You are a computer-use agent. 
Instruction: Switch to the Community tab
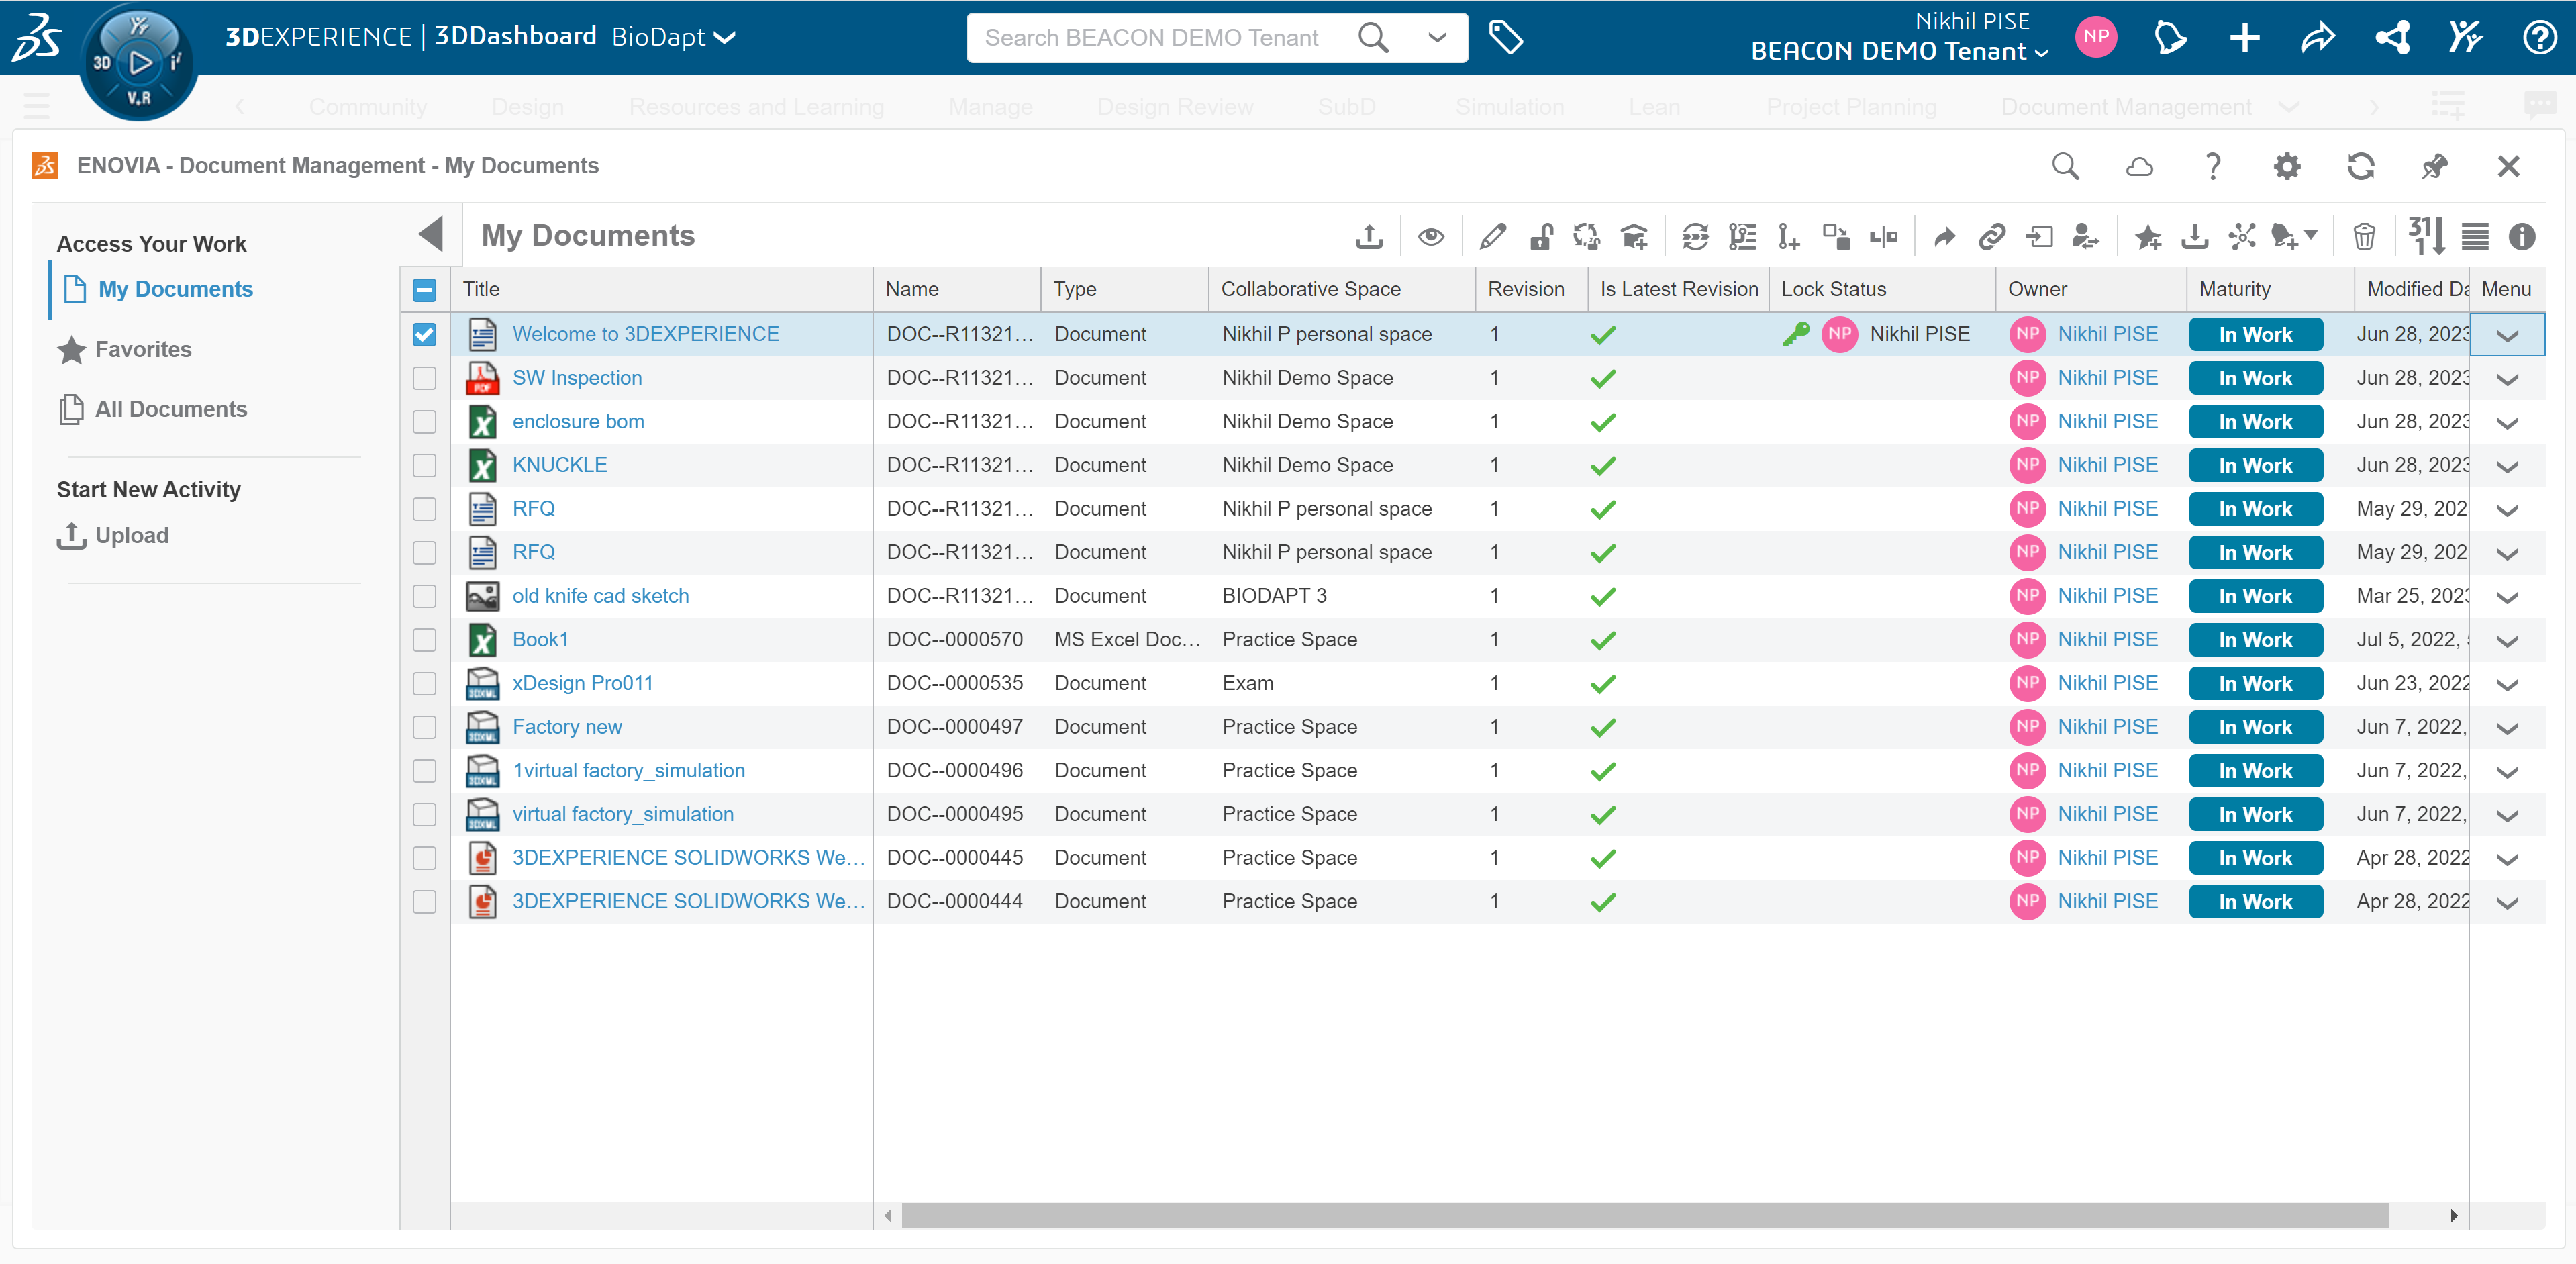[x=368, y=107]
